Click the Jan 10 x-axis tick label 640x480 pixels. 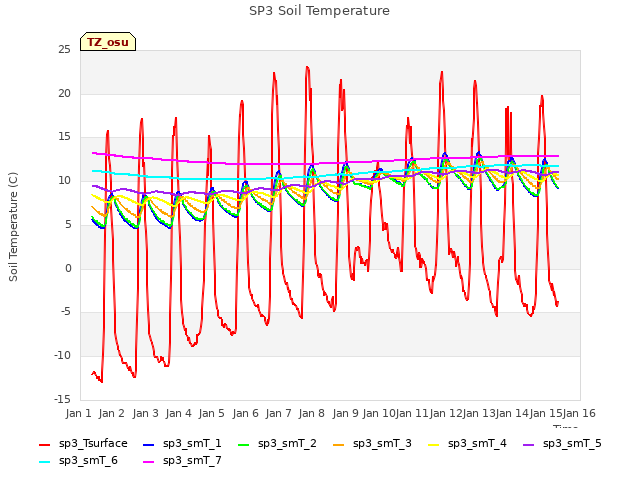click(379, 413)
